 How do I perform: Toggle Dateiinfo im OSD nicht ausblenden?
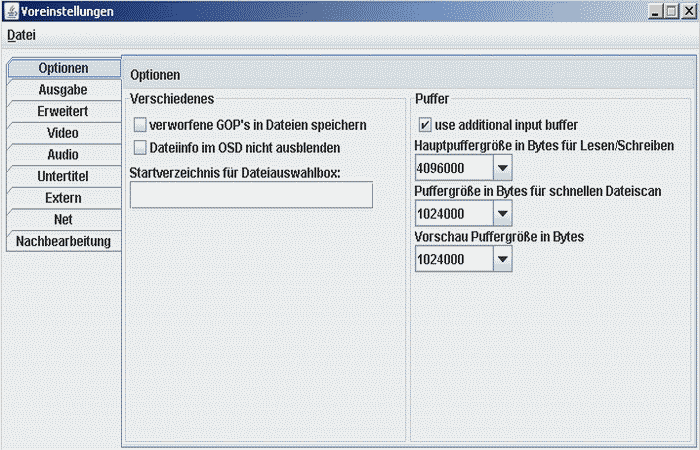(x=141, y=147)
